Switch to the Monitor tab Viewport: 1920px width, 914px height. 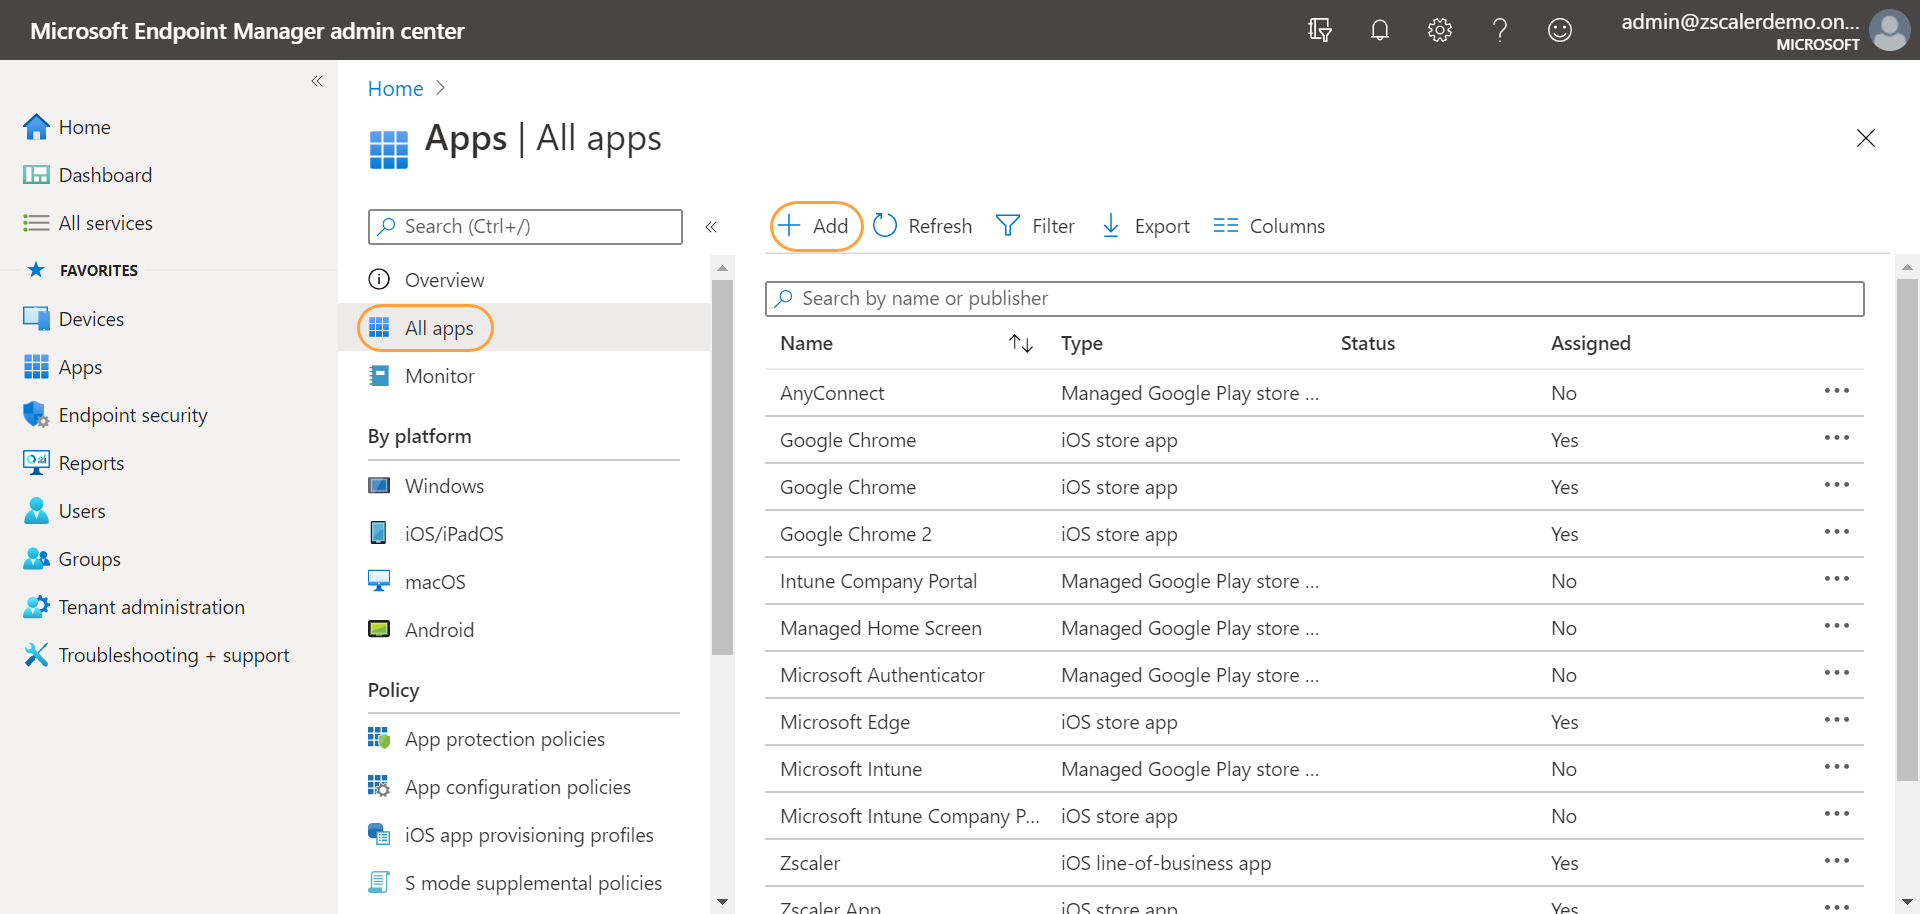pyautogui.click(x=439, y=375)
